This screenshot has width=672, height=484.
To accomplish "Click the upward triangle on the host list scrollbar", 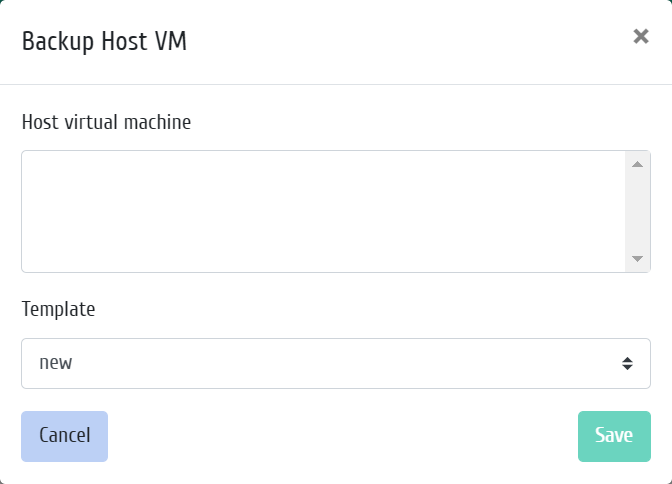I will pos(637,164).
